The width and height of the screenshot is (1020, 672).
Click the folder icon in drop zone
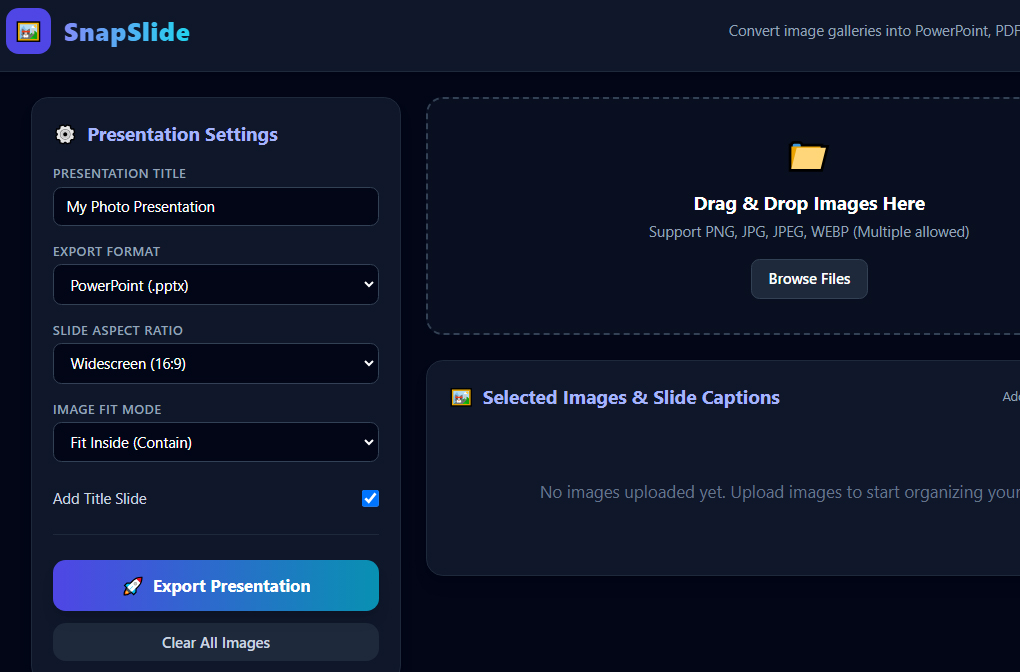point(808,156)
